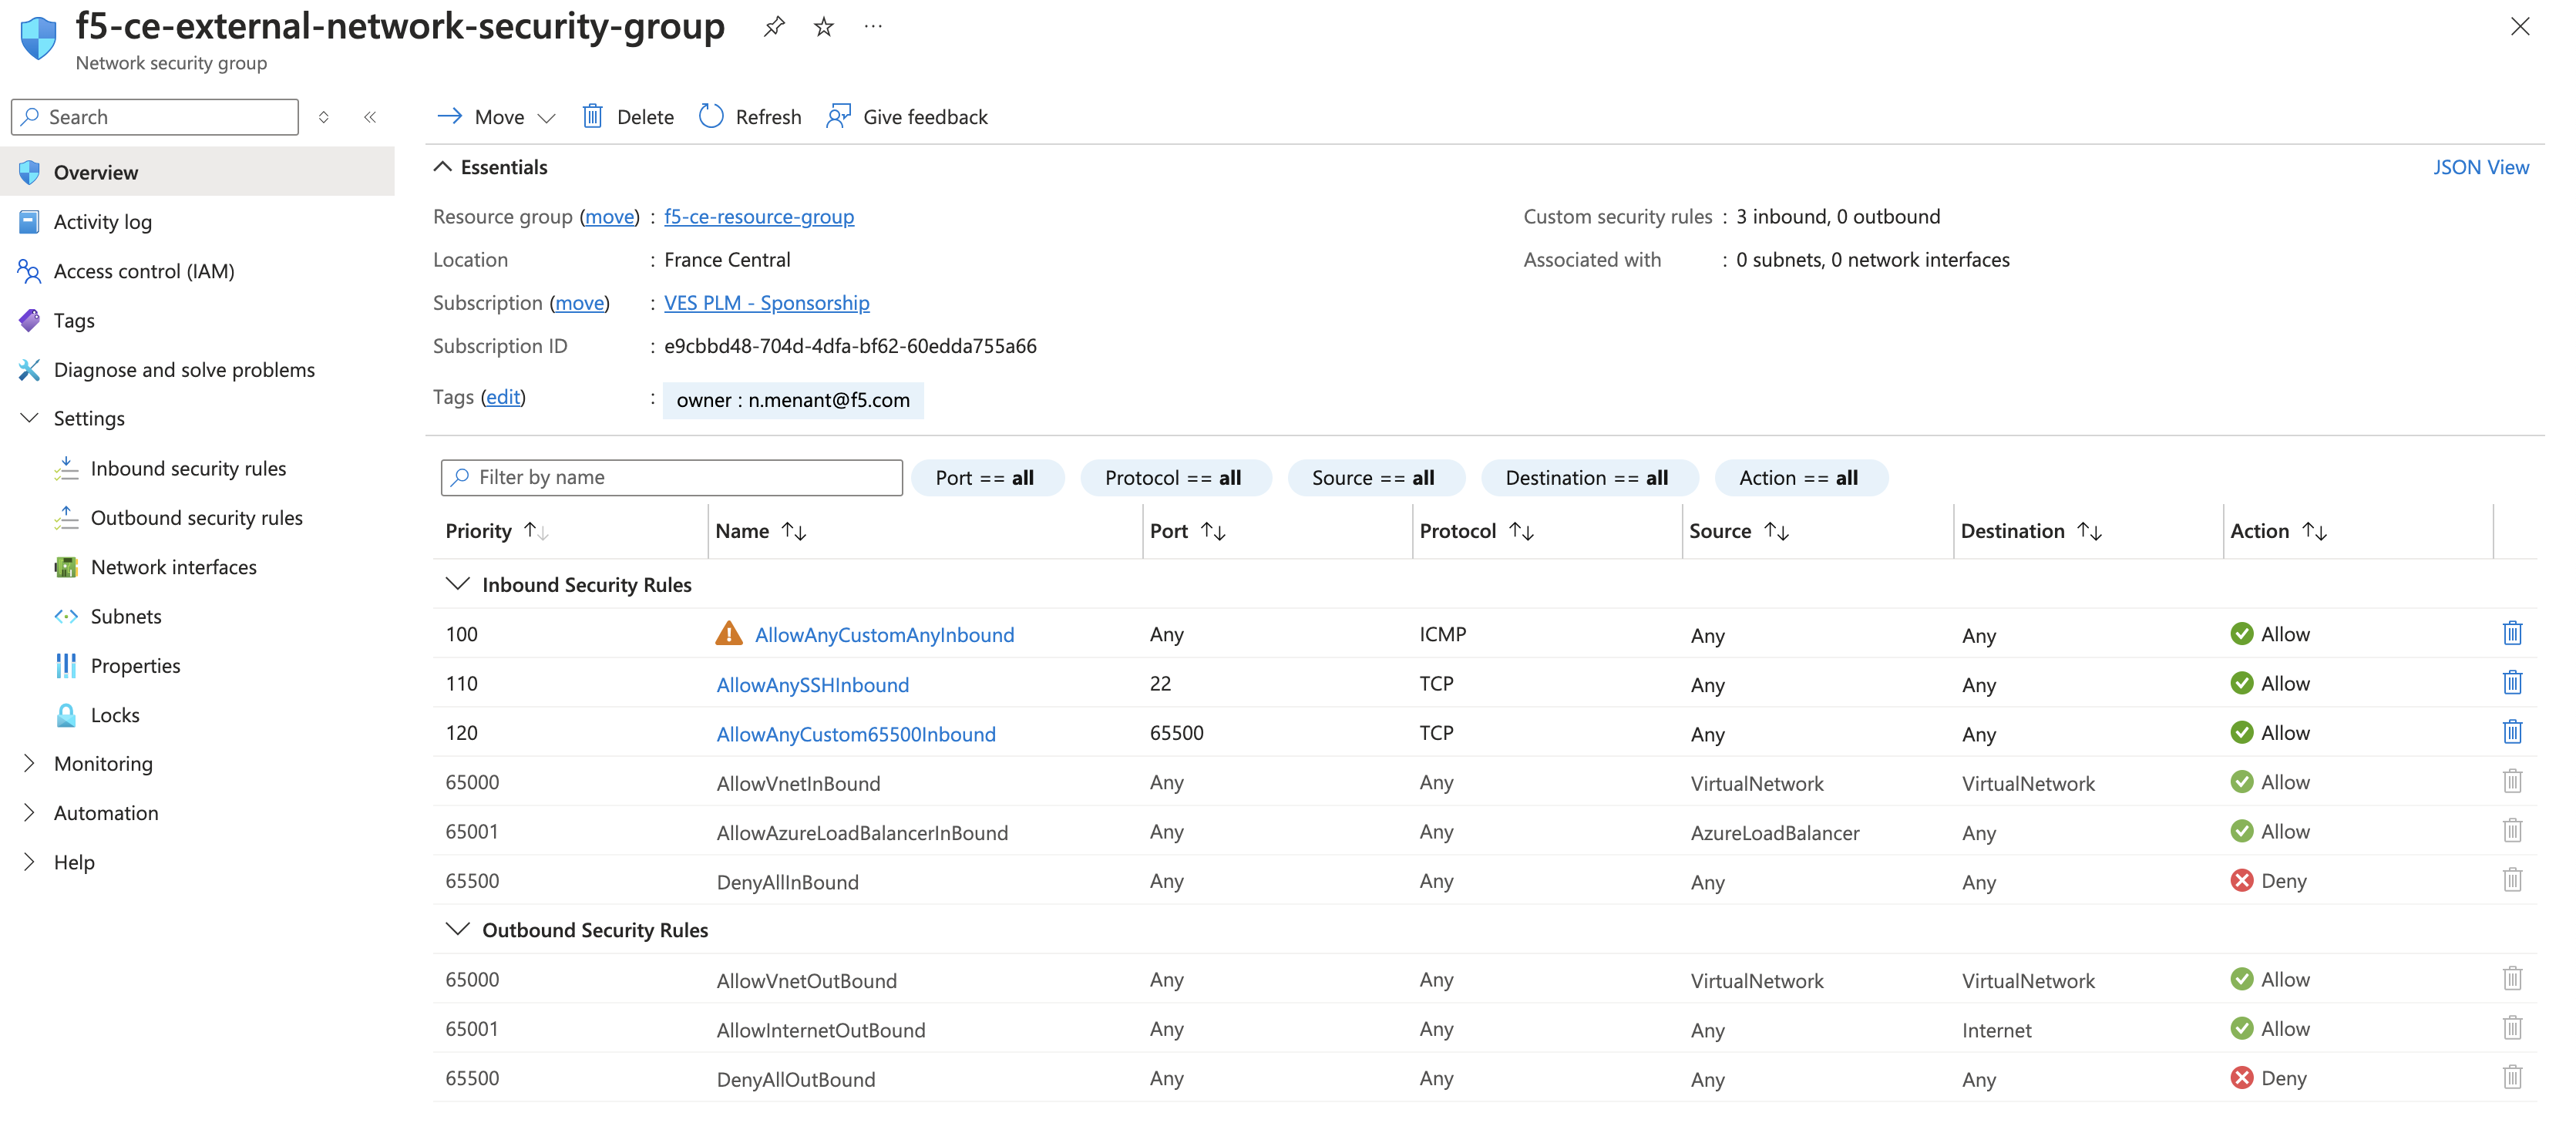Mark resource as favorite with star icon

[x=823, y=27]
